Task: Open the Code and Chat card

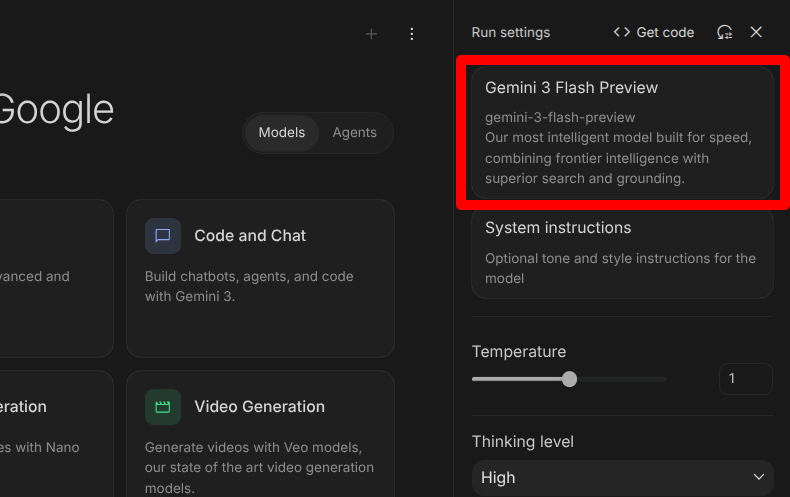Action: [x=260, y=278]
